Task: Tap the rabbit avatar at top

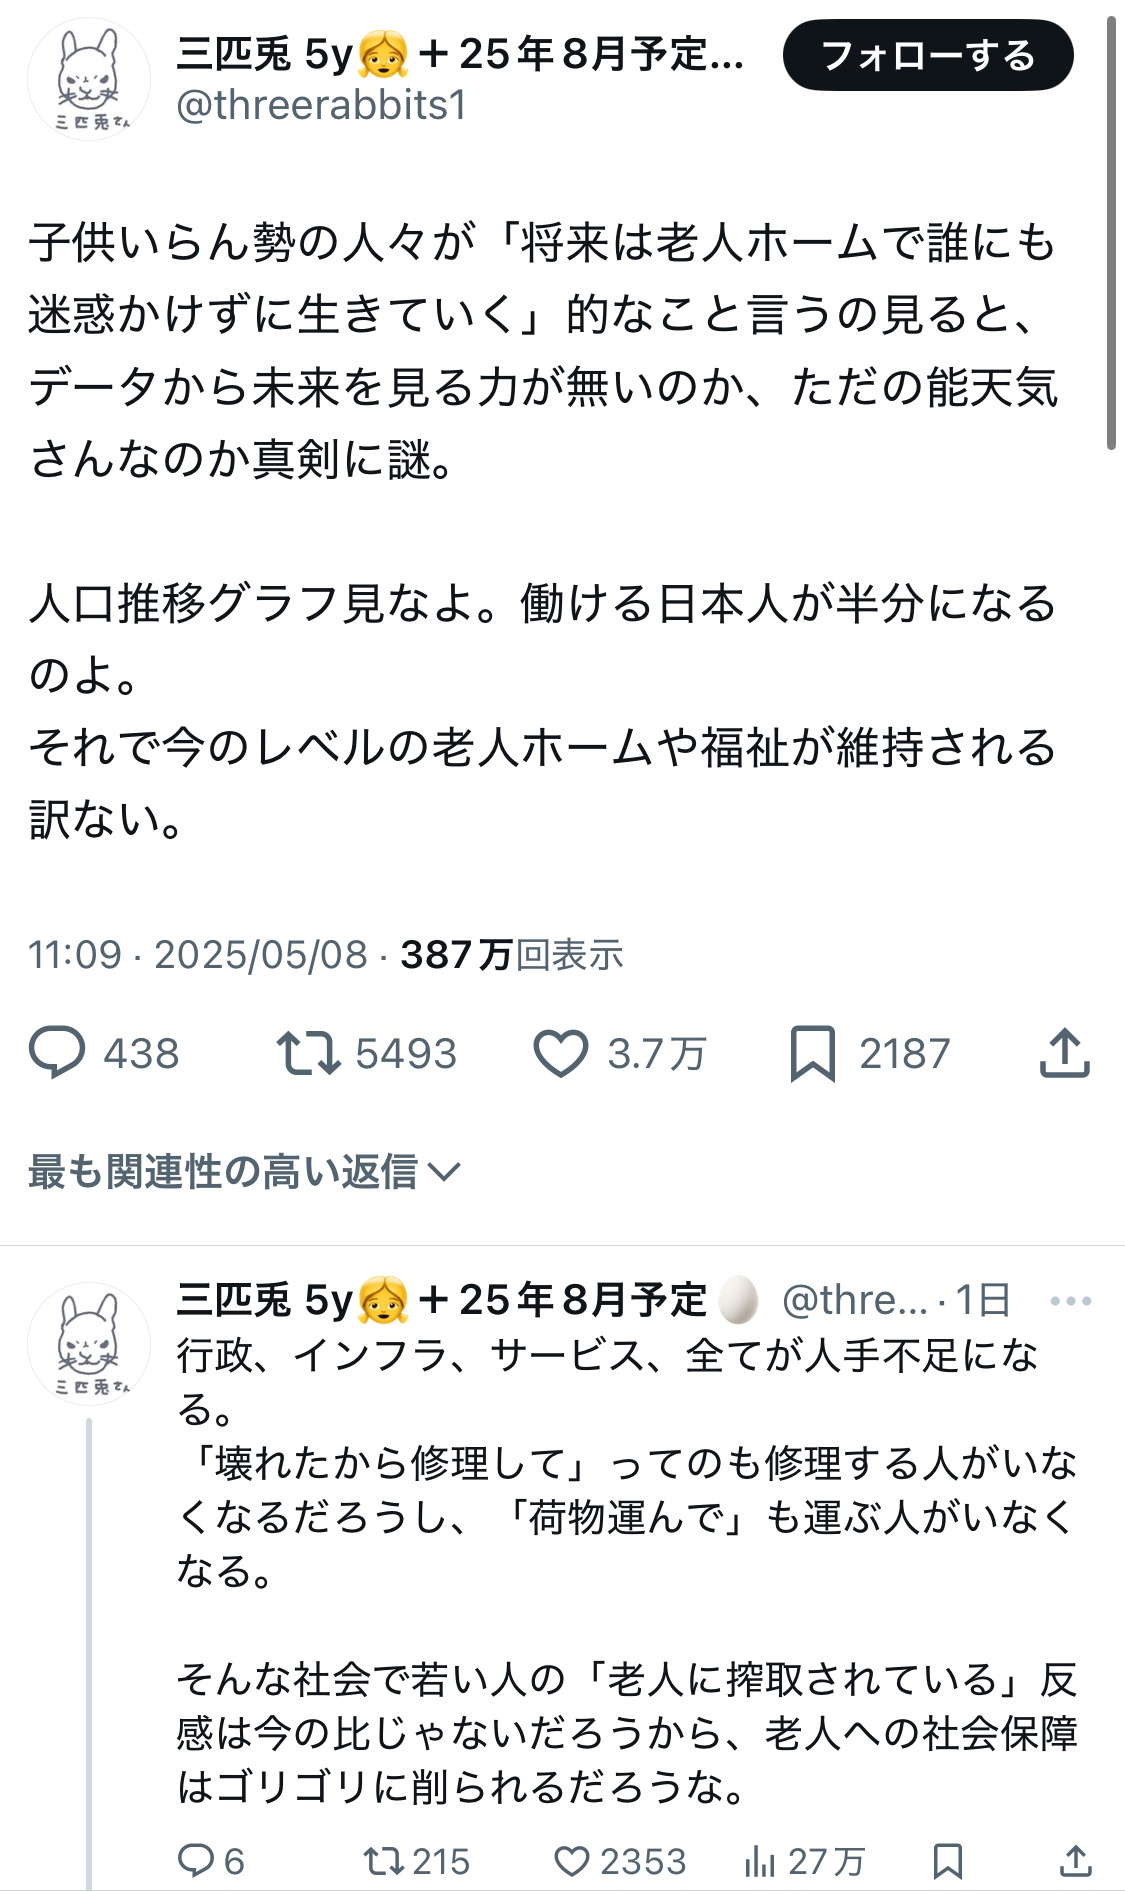Action: 89,79
